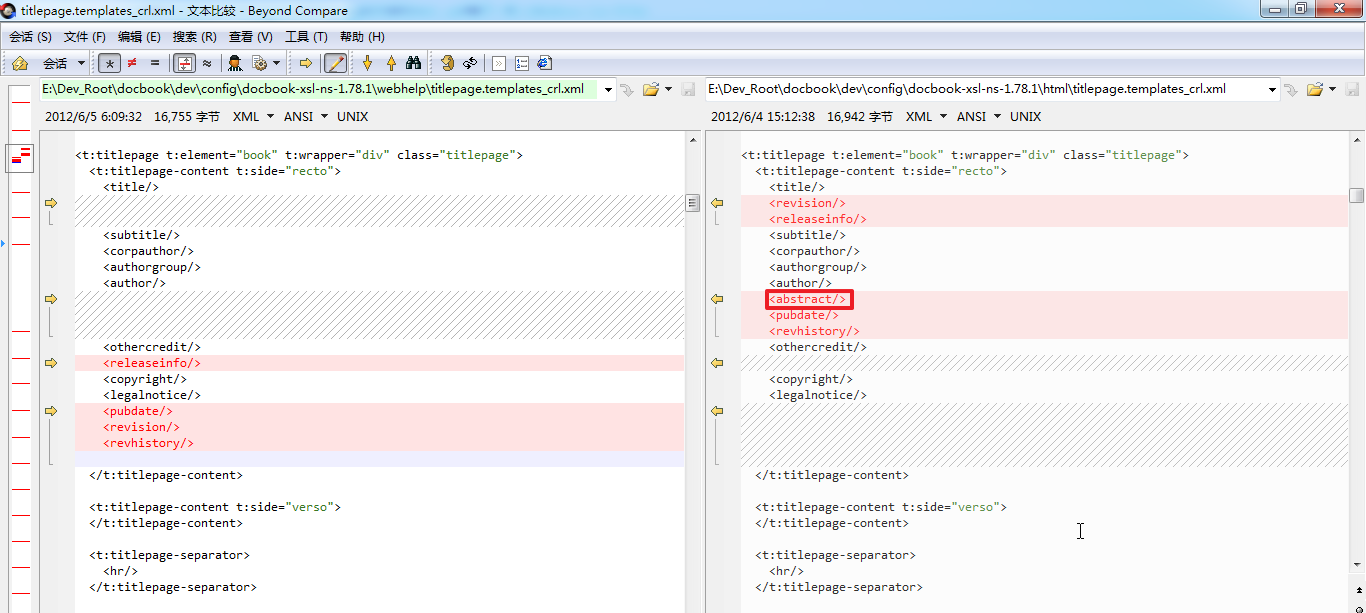Go to next difference down arrow
The width and height of the screenshot is (1366, 613).
tap(367, 63)
